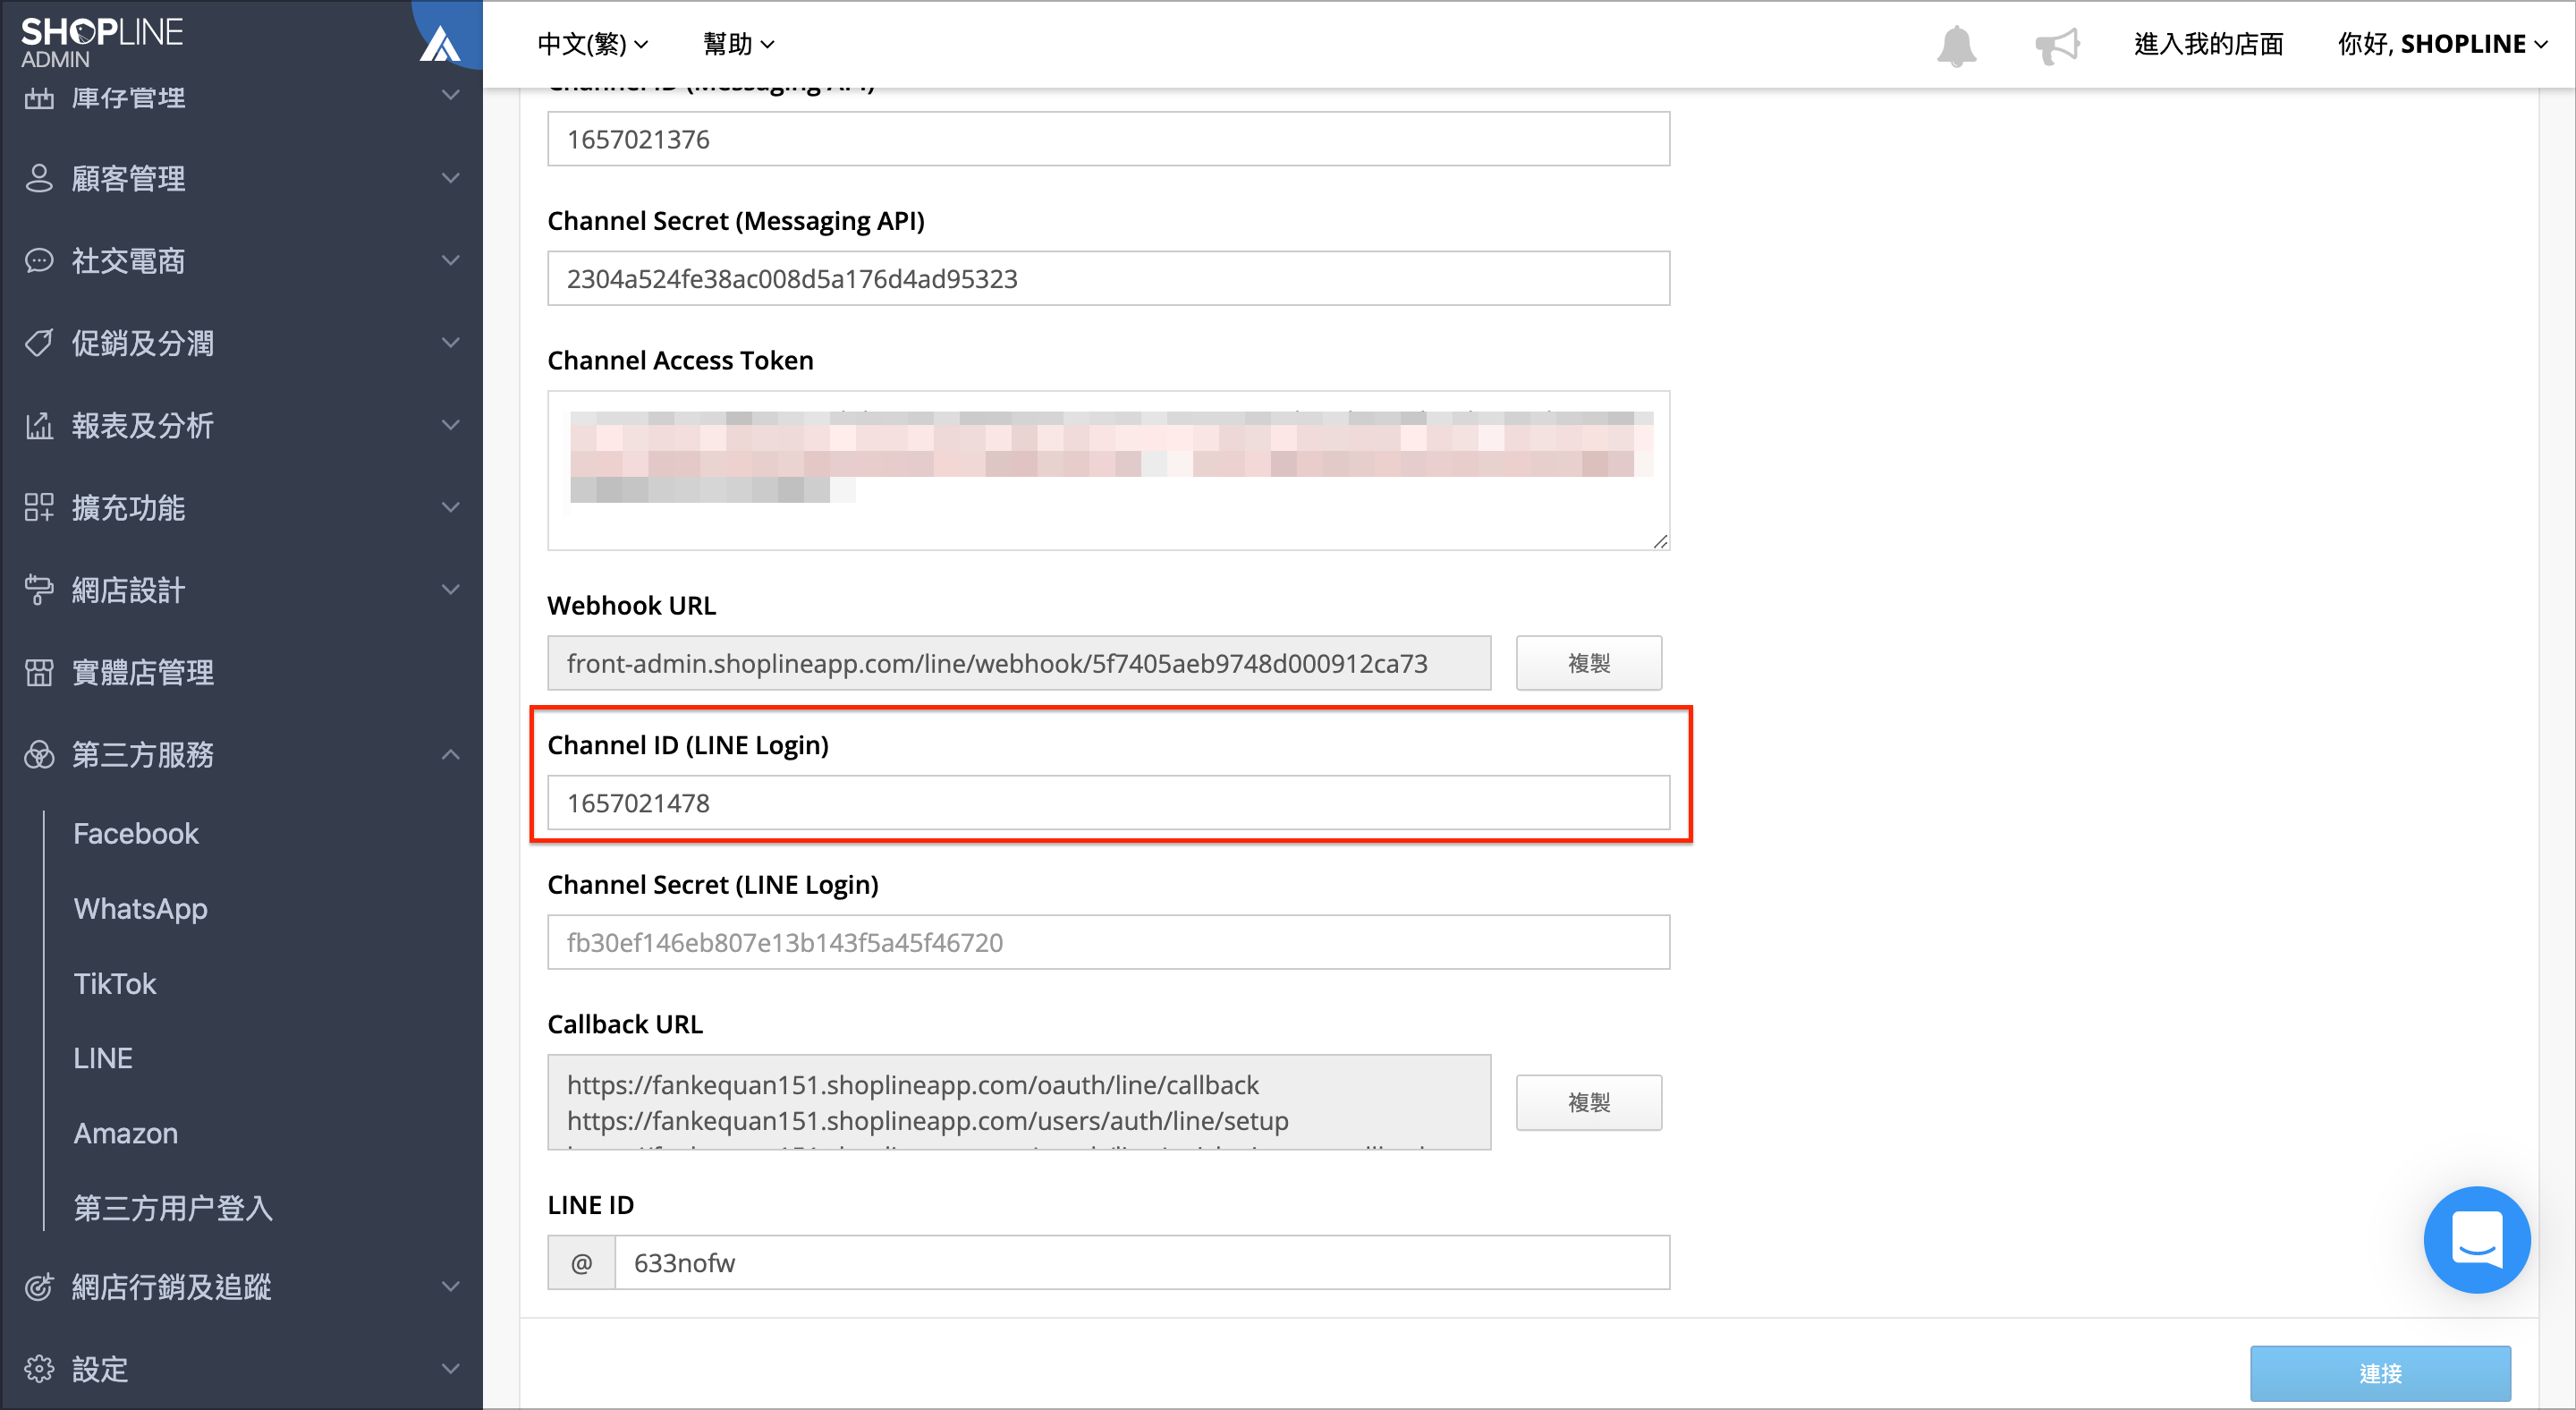Click the LINE ID input field

coord(1141,1262)
